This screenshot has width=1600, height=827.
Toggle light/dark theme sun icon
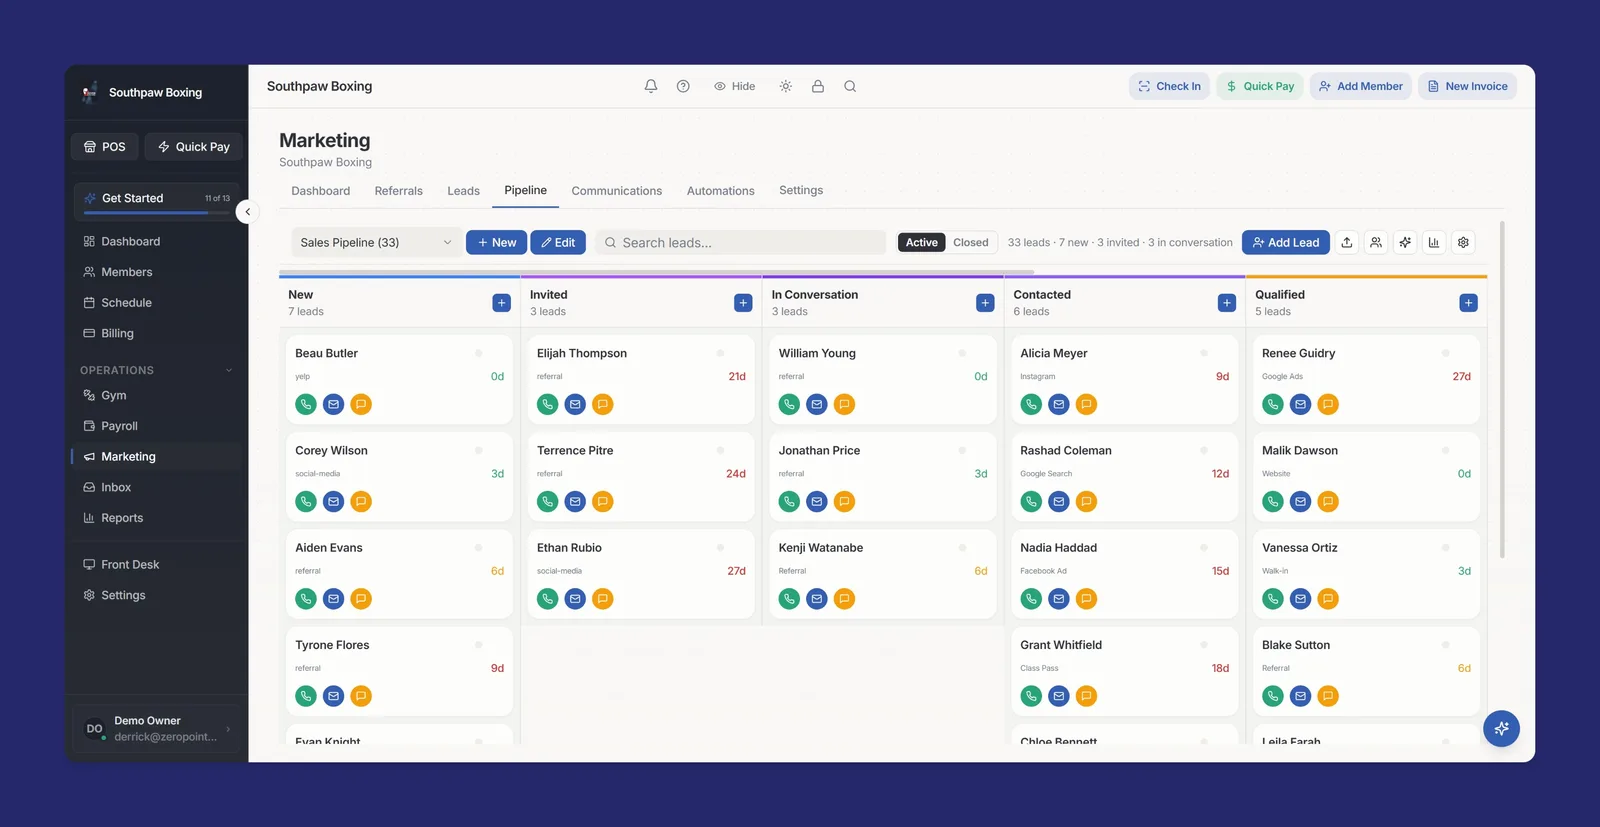click(x=786, y=86)
